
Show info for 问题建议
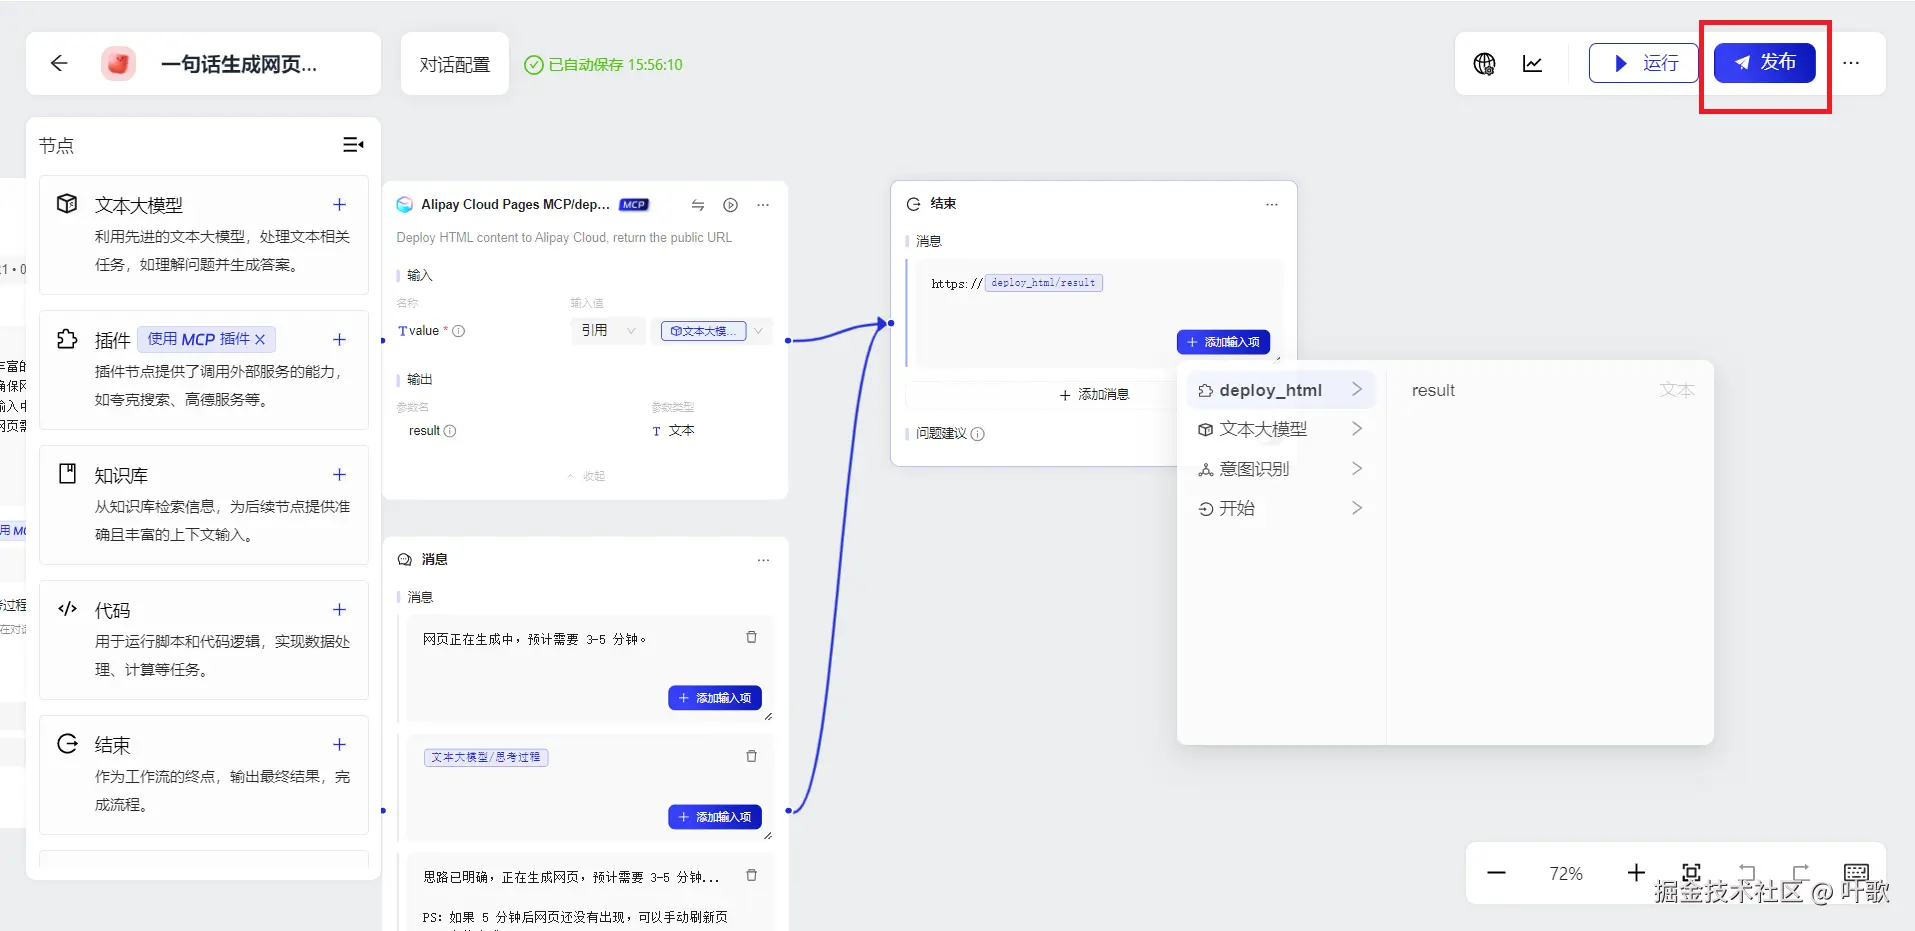coord(978,434)
